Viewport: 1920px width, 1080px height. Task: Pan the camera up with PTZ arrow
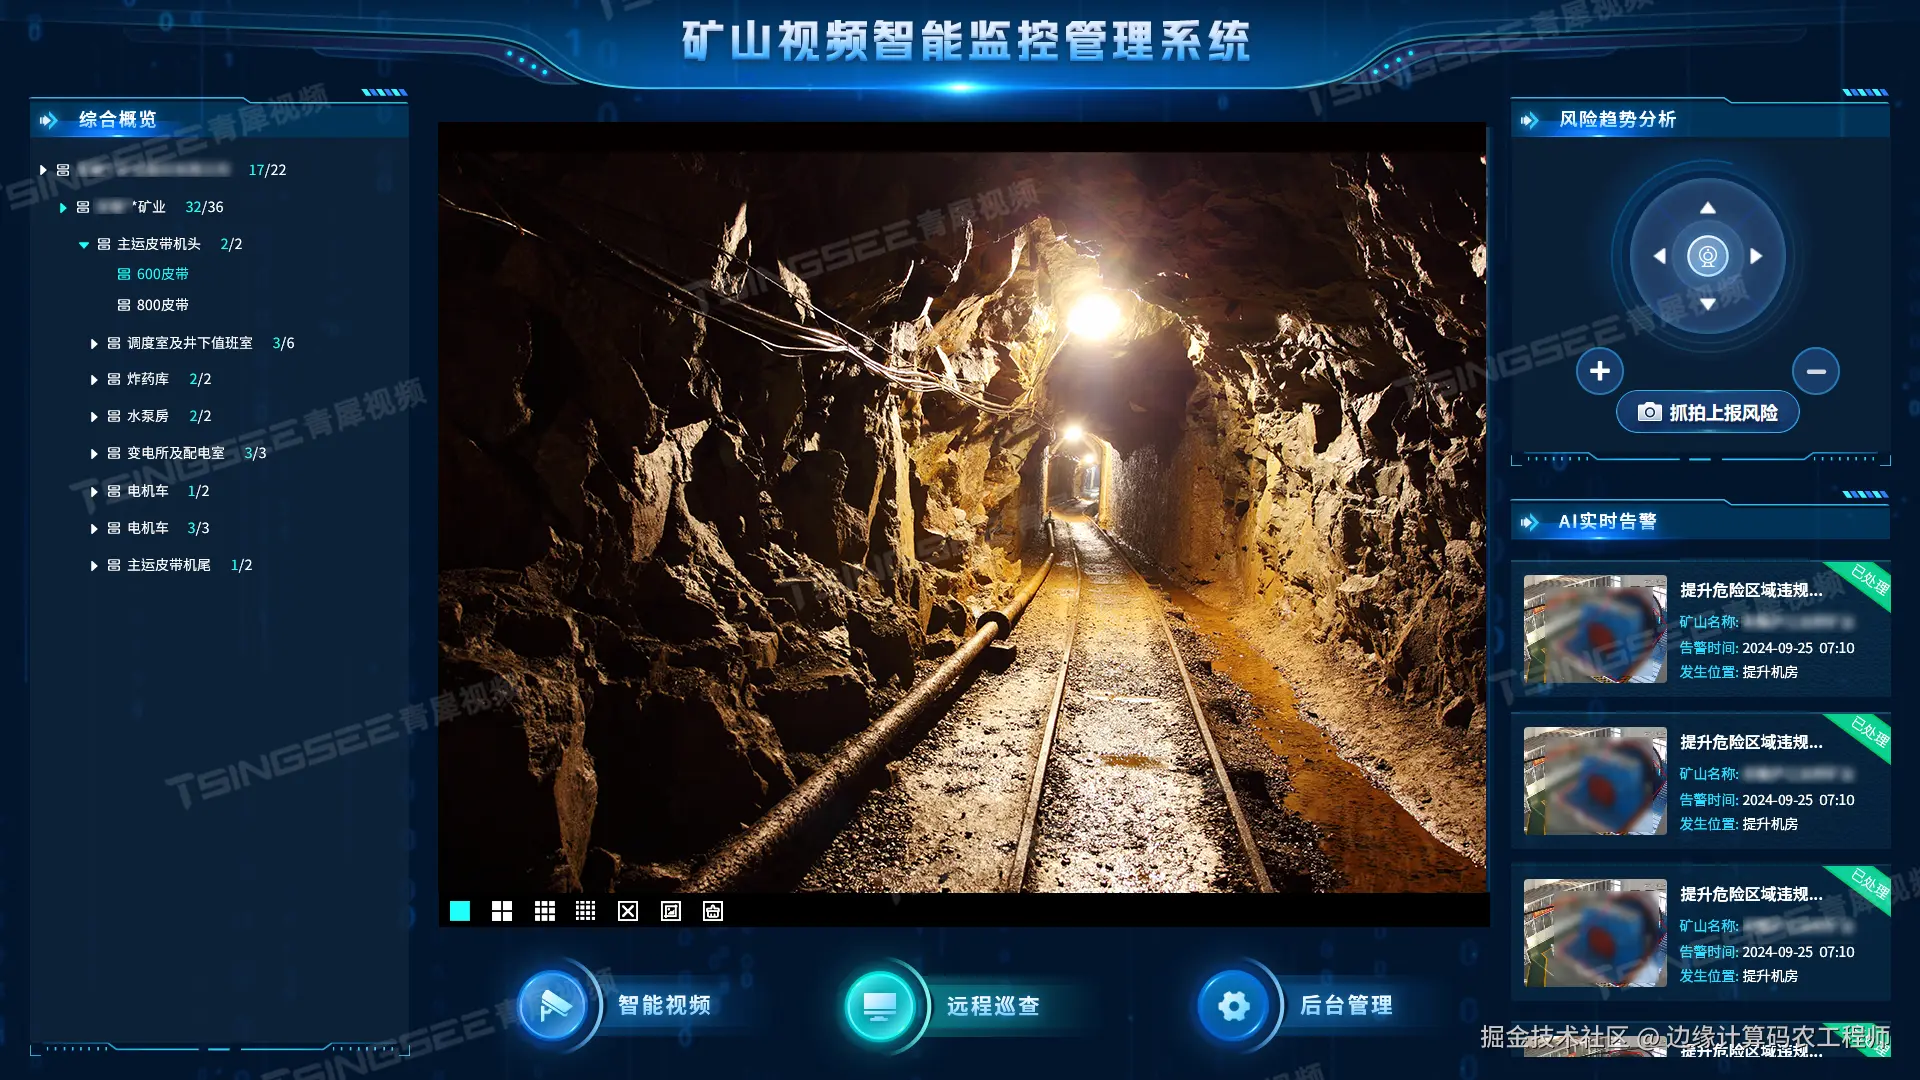tap(1708, 208)
